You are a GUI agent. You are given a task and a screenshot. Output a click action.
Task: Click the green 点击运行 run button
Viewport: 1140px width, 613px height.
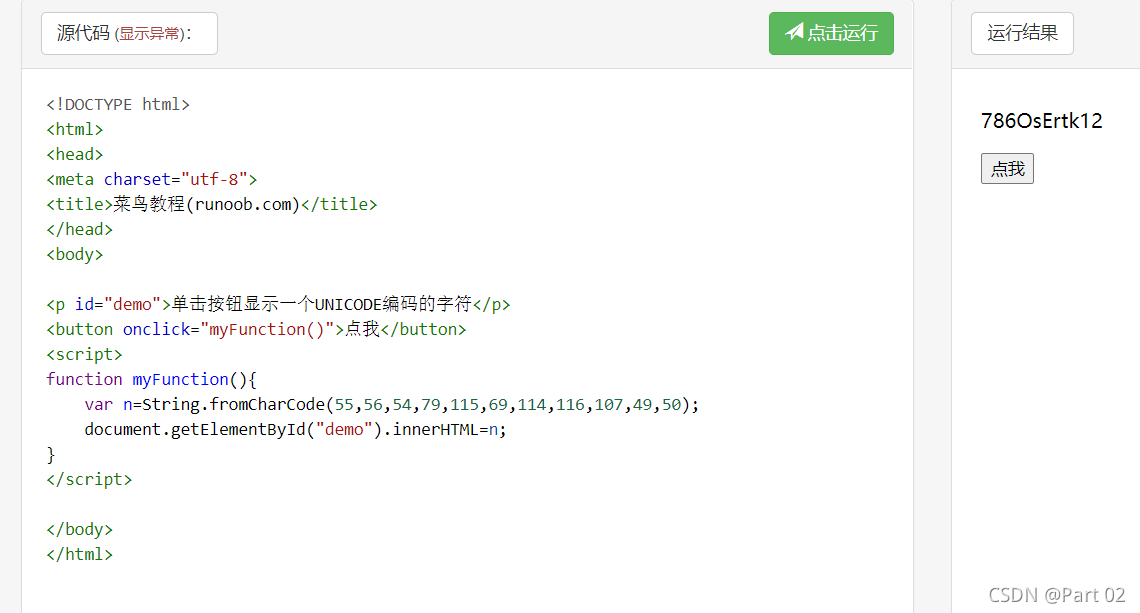pyautogui.click(x=831, y=32)
